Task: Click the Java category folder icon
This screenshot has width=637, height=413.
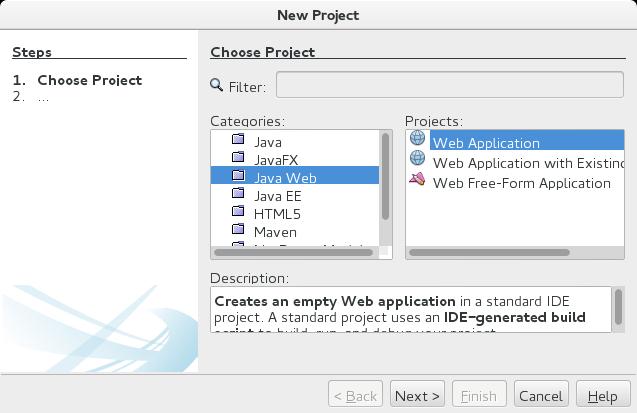Action: pyautogui.click(x=238, y=139)
